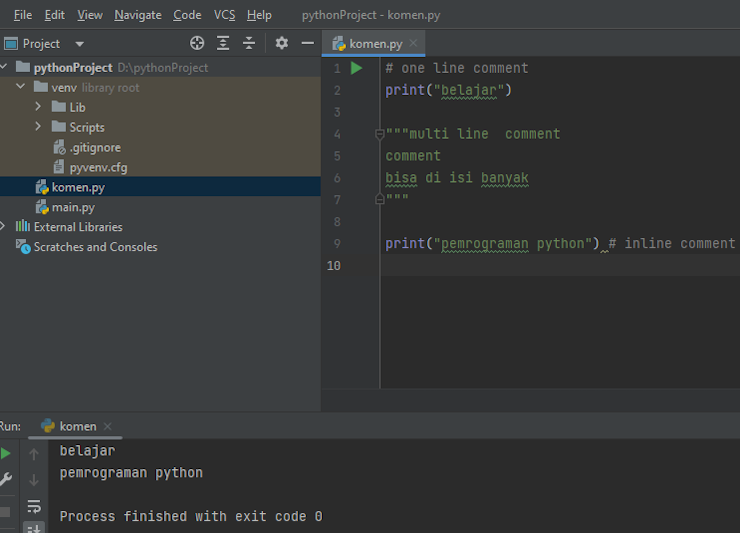Click the fold end marker at line 7

click(379, 199)
